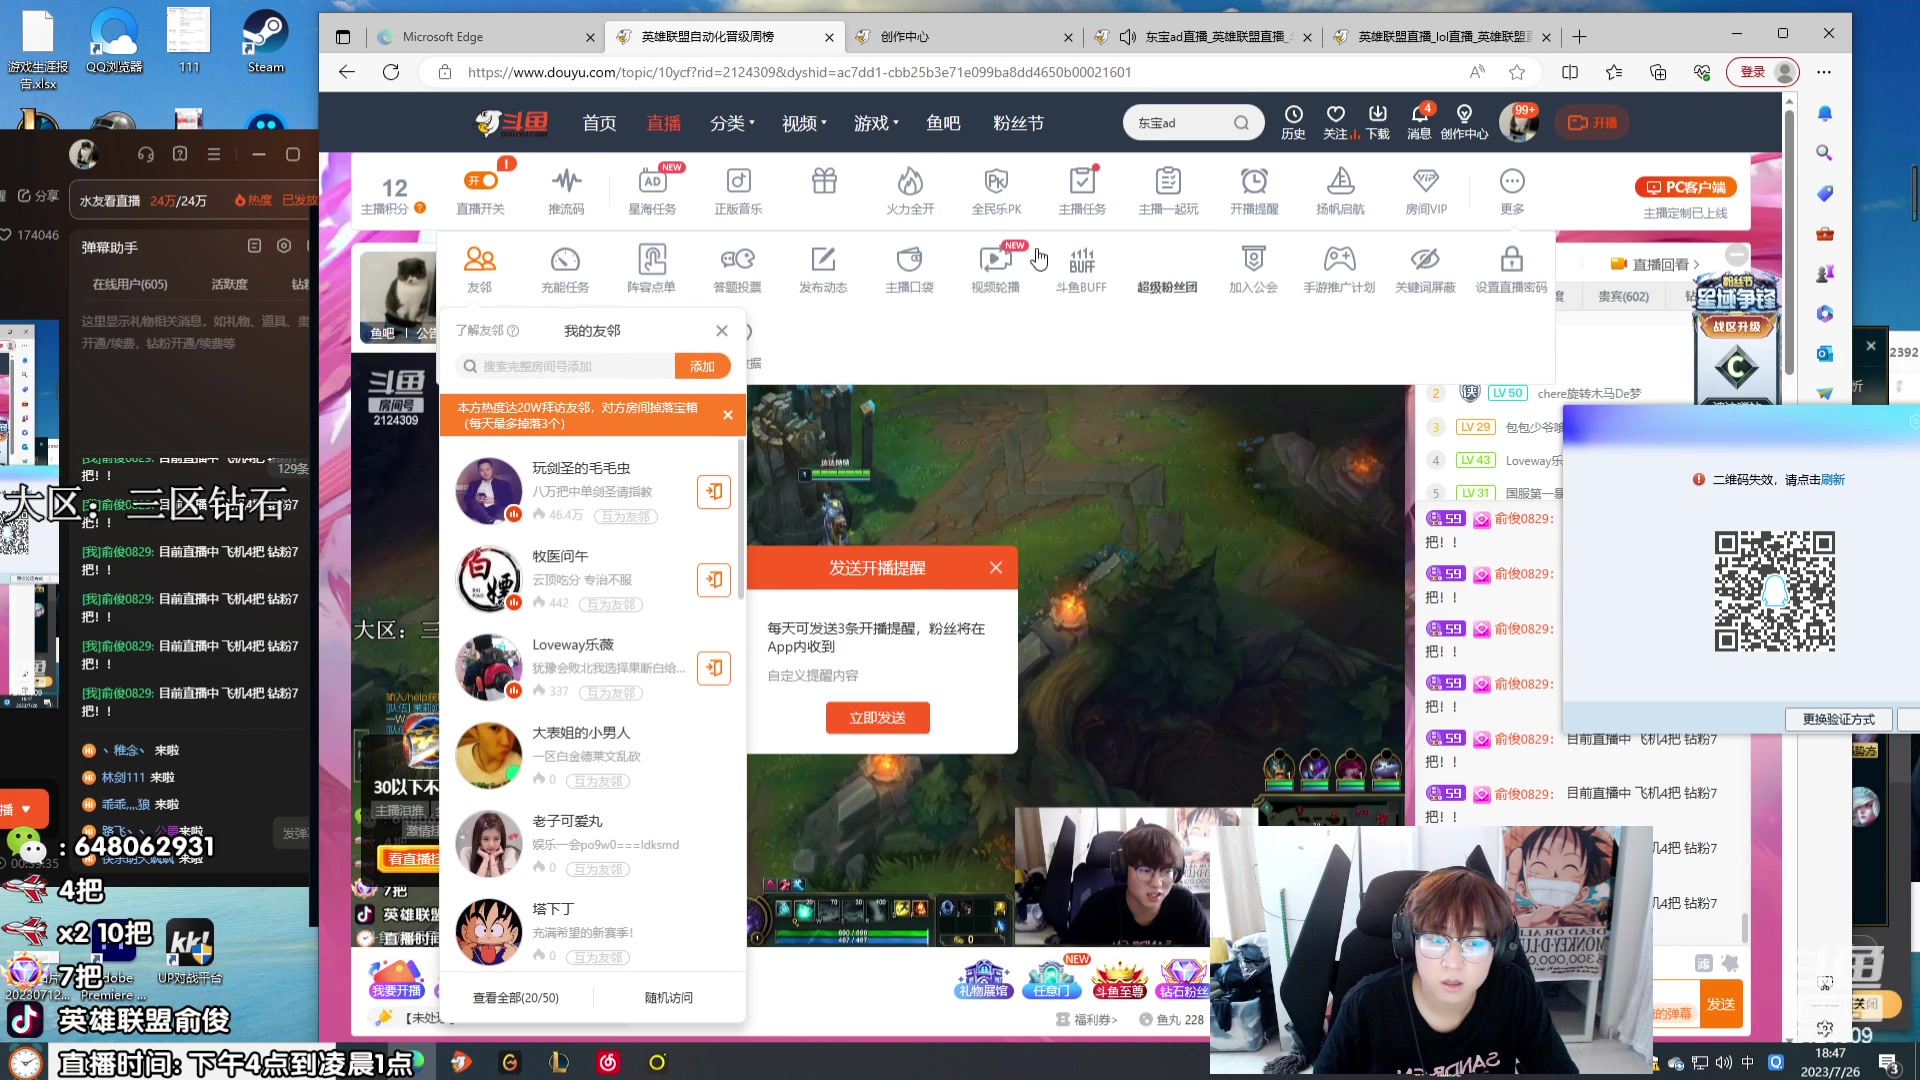Open 正版音乐 music icon

[738, 181]
